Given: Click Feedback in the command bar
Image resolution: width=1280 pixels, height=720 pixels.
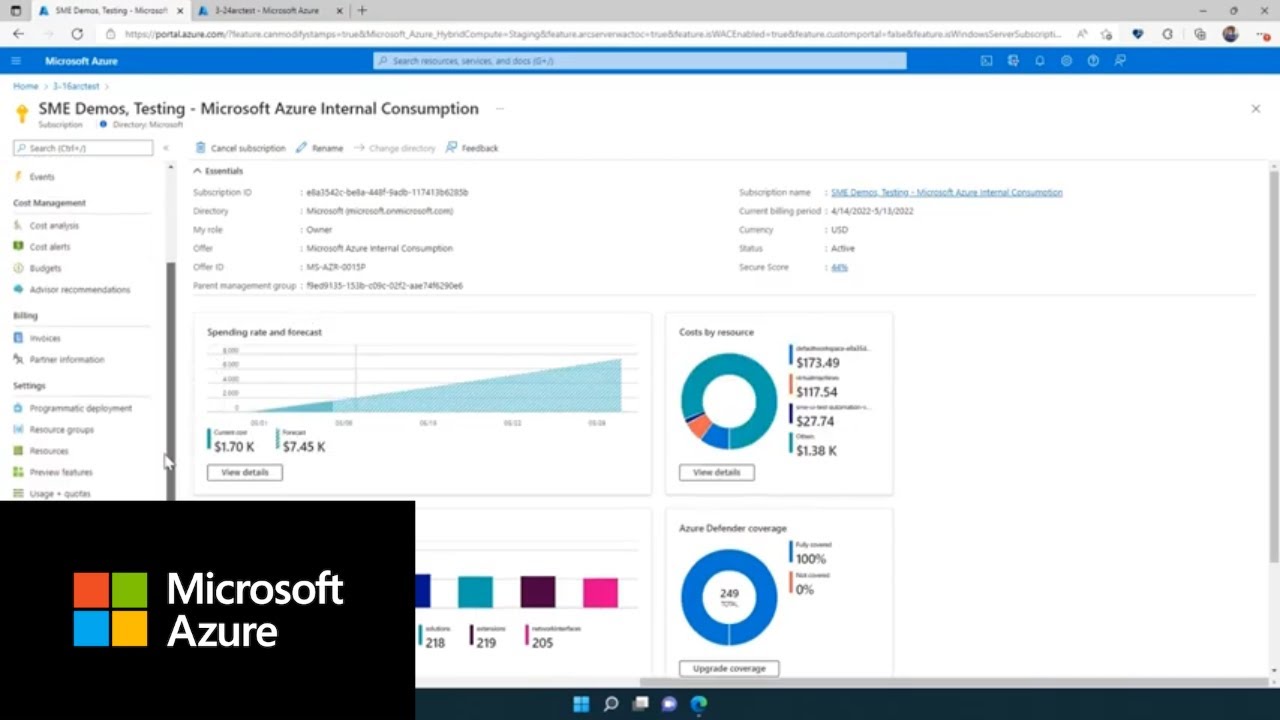Looking at the screenshot, I should pyautogui.click(x=472, y=148).
